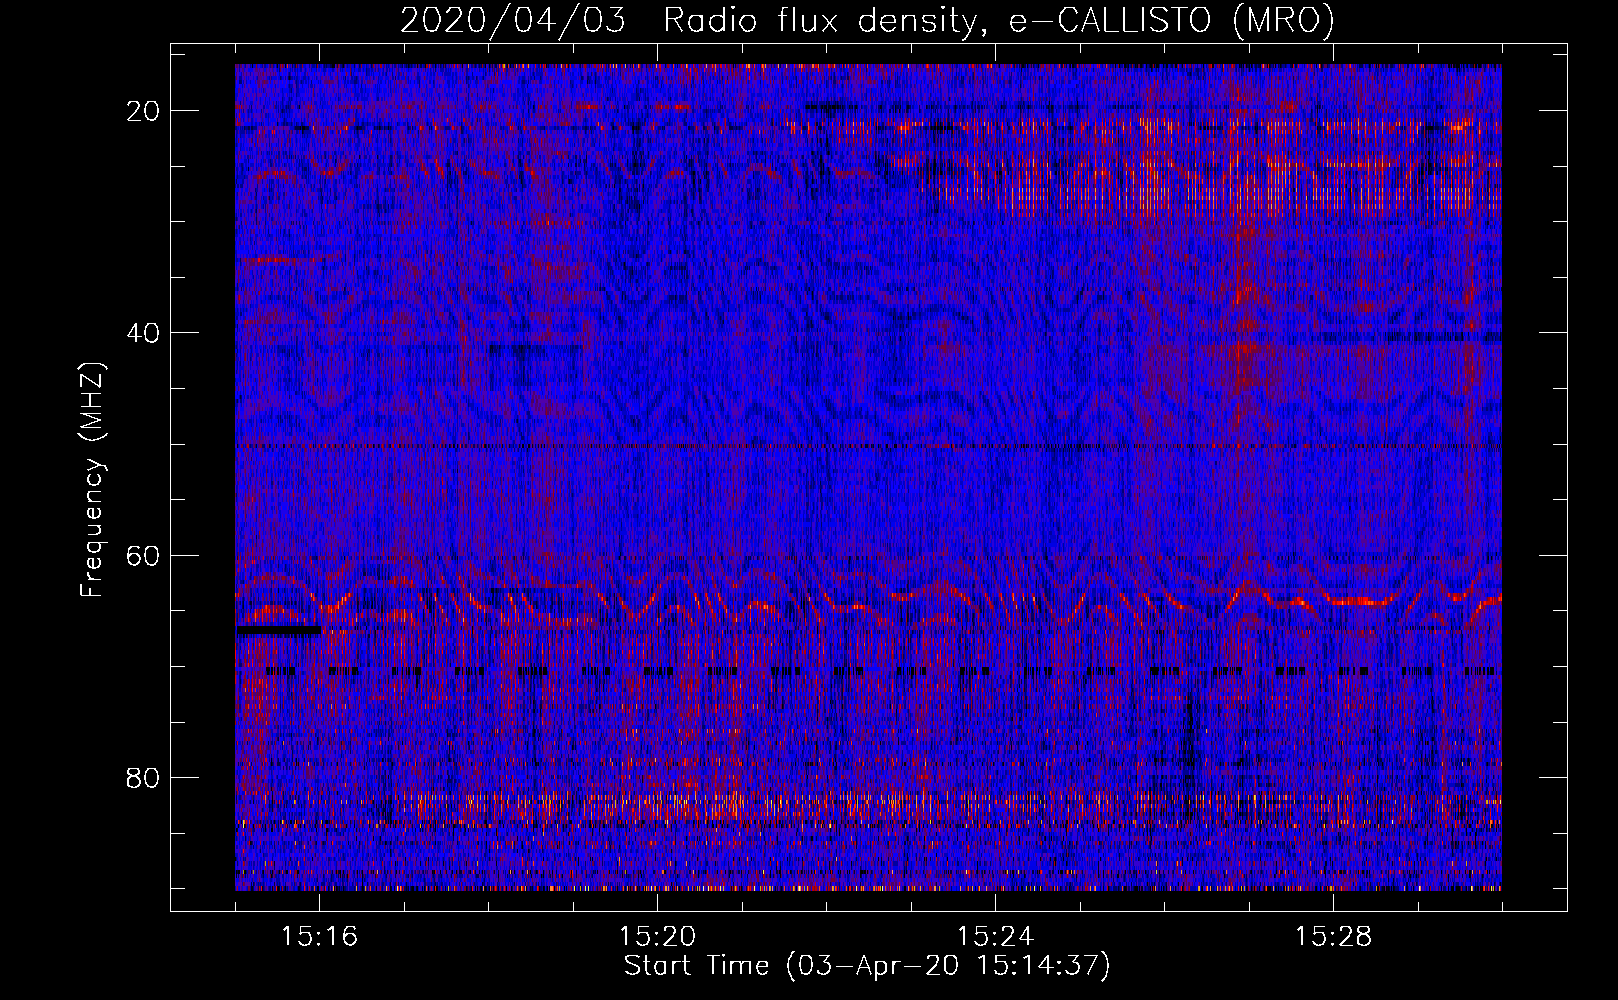Click the "Start Time (03-Apr-20 15:14:37)" label

[x=867, y=966]
